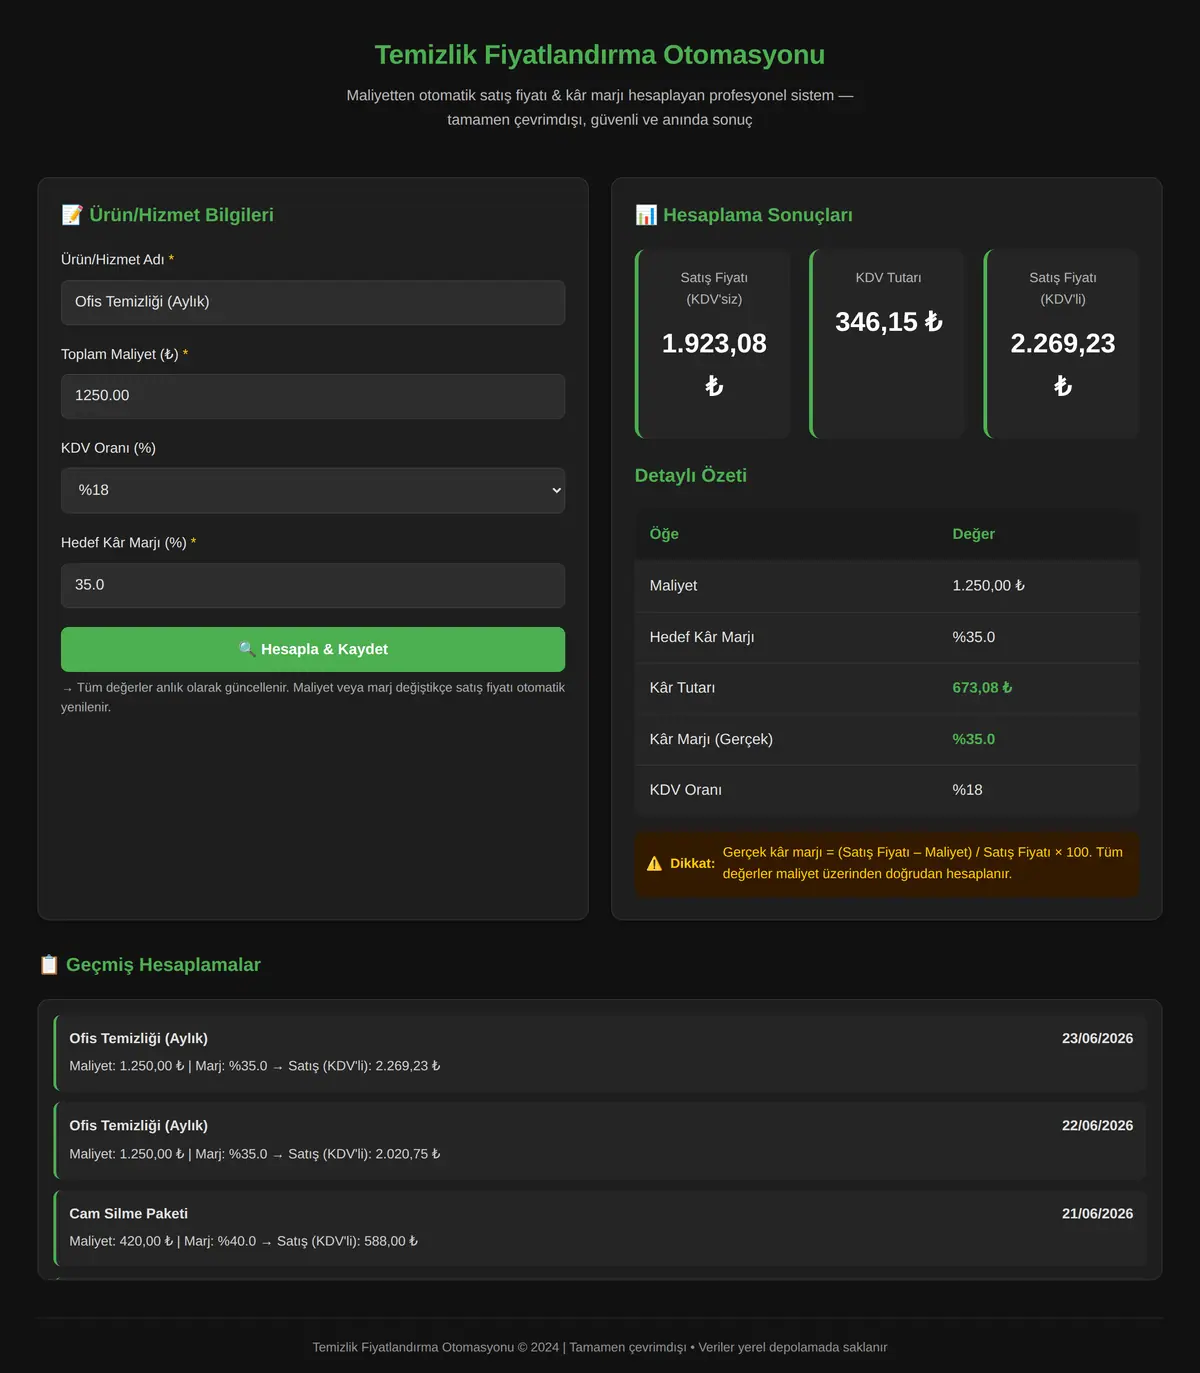Viewport: 1200px width, 1373px height.
Task: Click the Detaylı Özeti heading
Action: pyautogui.click(x=691, y=476)
